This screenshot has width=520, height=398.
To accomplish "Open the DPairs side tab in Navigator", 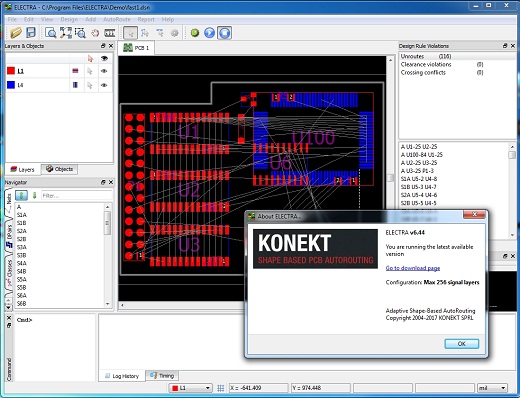I will (x=9, y=237).
